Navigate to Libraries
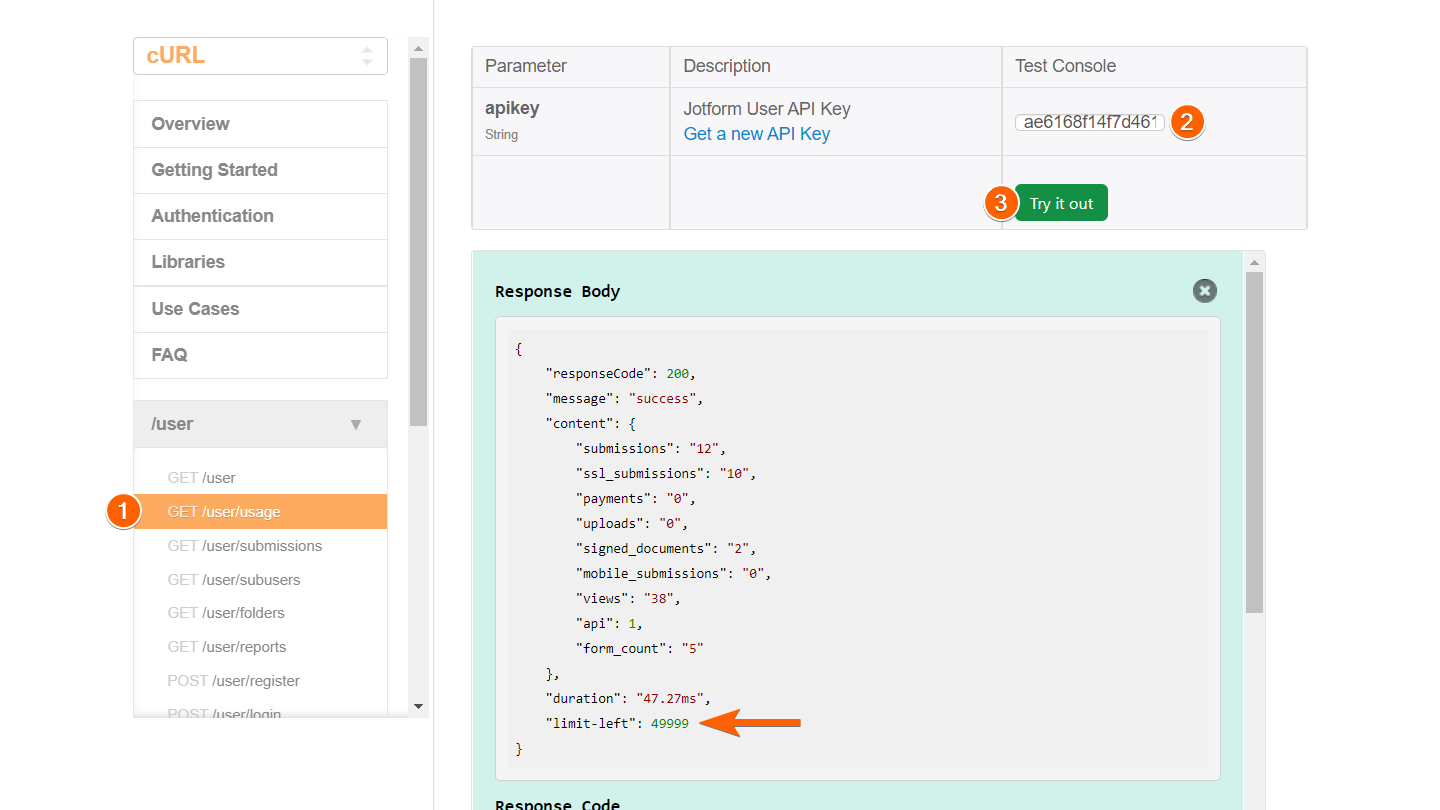1440x810 pixels. click(260, 262)
